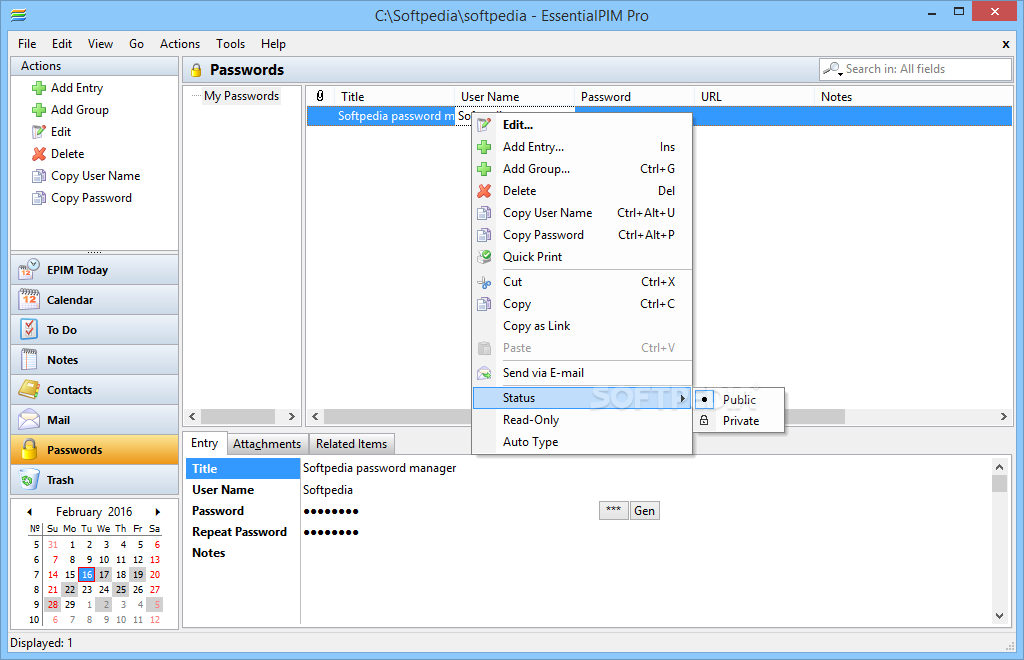Sort by the Notes column header
This screenshot has height=660, width=1024.
[914, 96]
